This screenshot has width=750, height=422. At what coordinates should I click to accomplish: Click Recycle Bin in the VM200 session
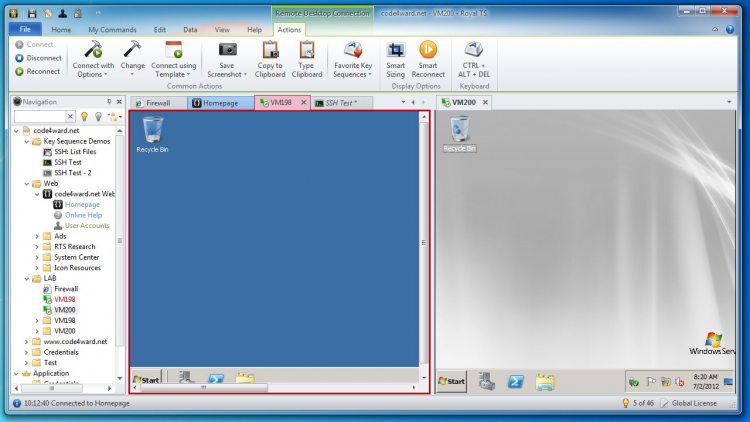(x=459, y=133)
